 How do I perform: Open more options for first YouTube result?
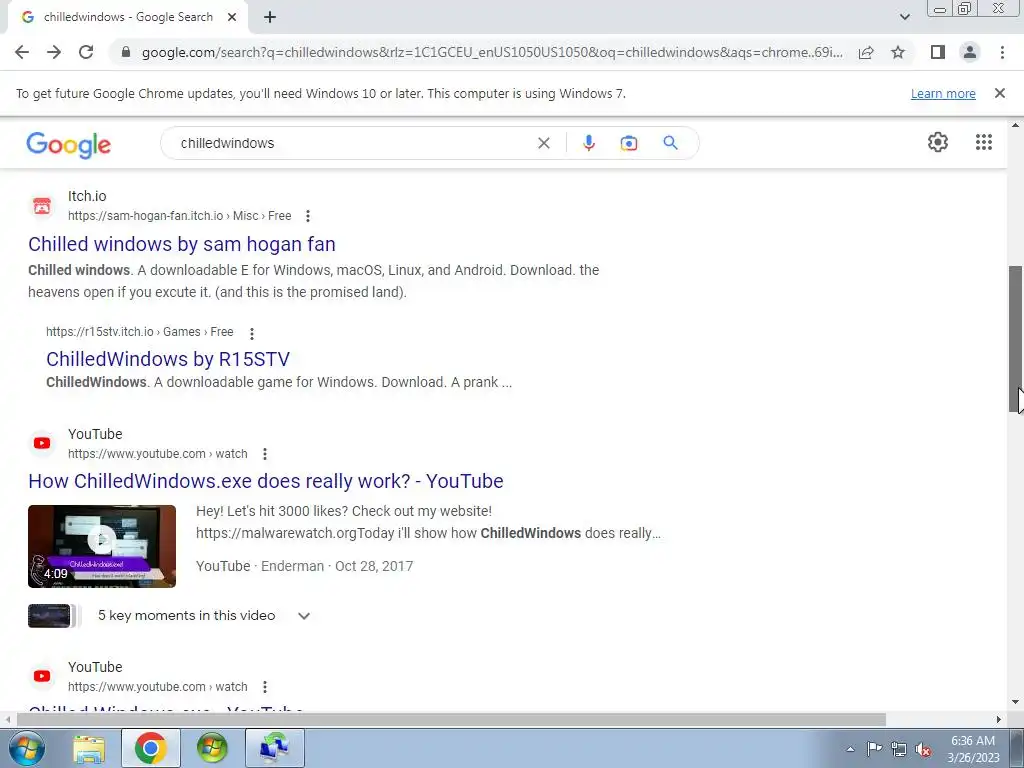264,454
